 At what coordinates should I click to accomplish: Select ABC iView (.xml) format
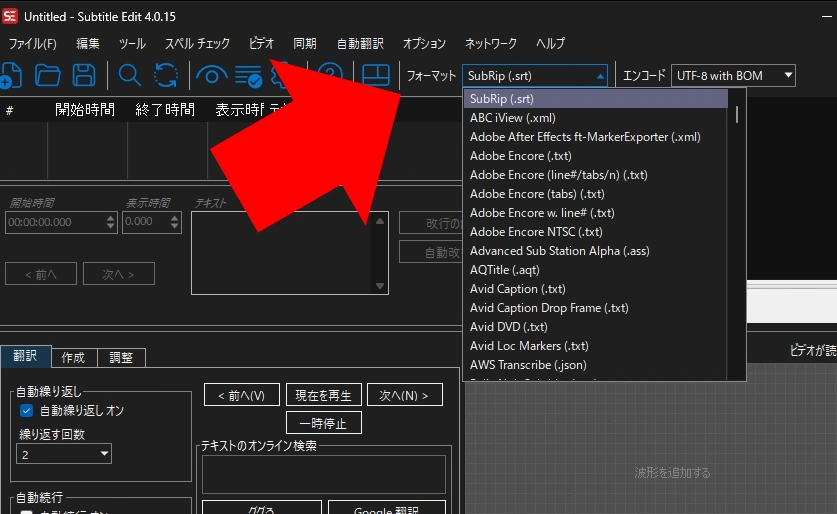595,118
